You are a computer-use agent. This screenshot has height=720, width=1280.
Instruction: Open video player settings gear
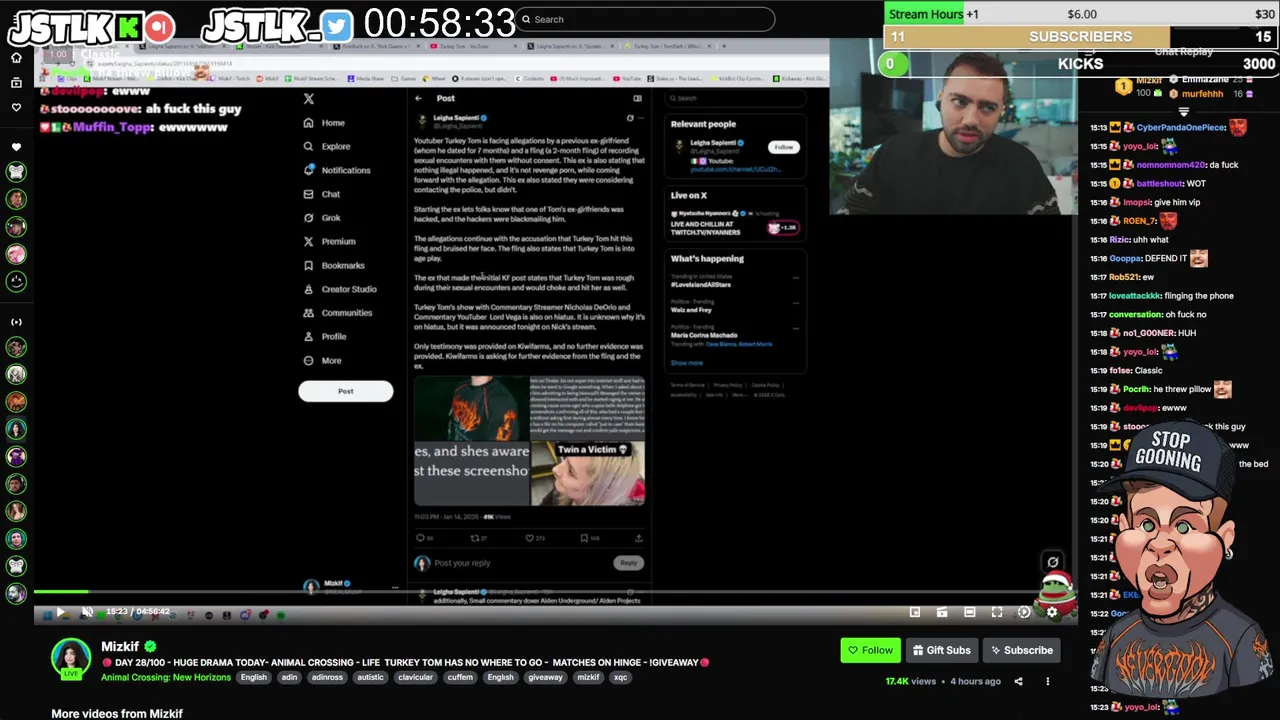(1051, 612)
